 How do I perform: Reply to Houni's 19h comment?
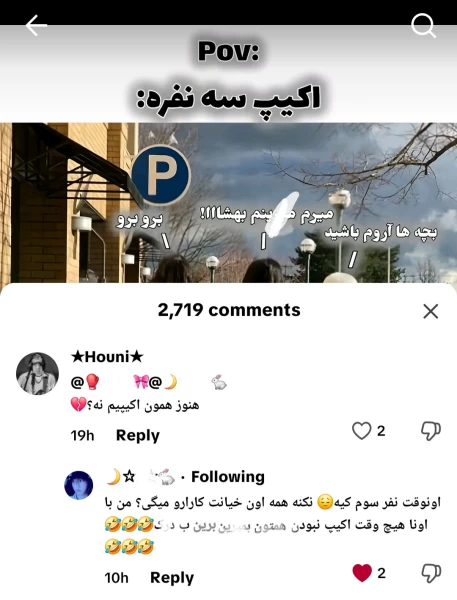[x=137, y=435]
